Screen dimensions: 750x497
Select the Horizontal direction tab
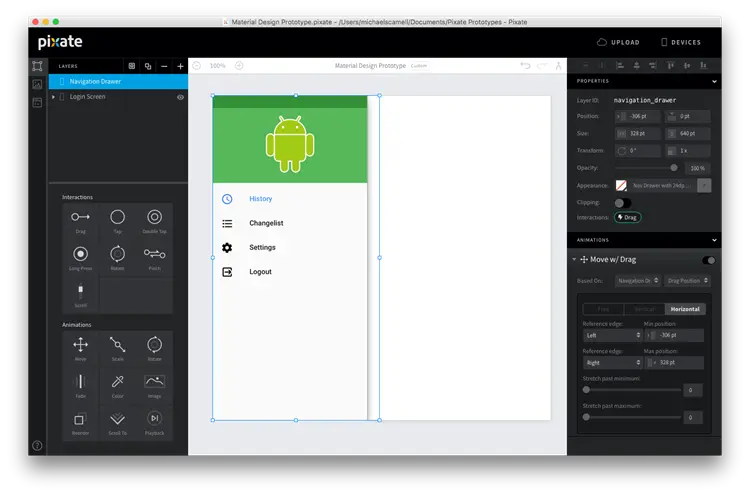point(685,309)
